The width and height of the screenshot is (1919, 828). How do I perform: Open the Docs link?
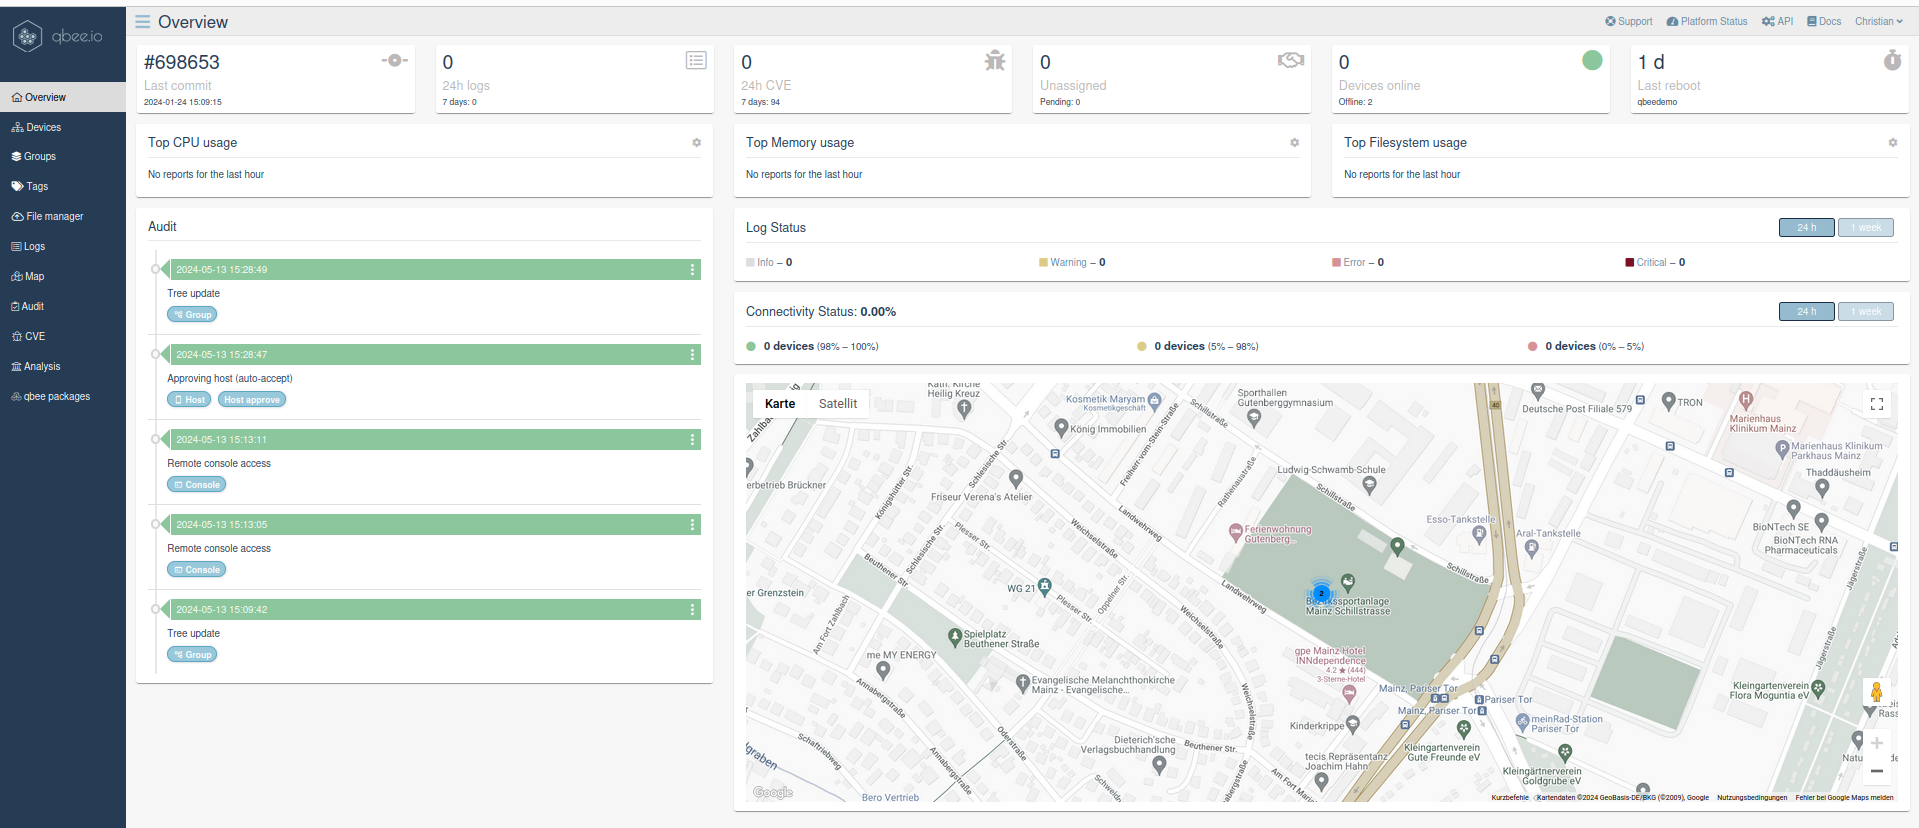click(1824, 21)
